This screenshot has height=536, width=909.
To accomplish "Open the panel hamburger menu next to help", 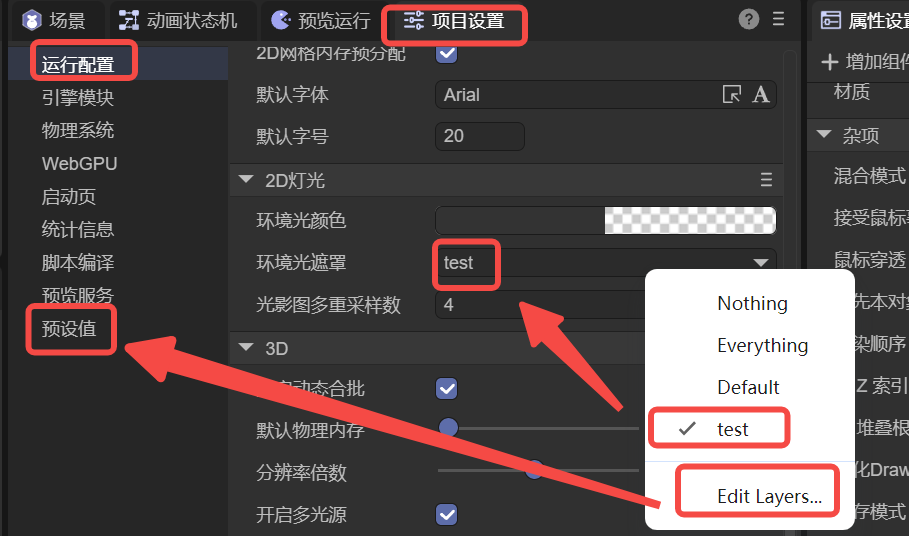I will tap(779, 19).
